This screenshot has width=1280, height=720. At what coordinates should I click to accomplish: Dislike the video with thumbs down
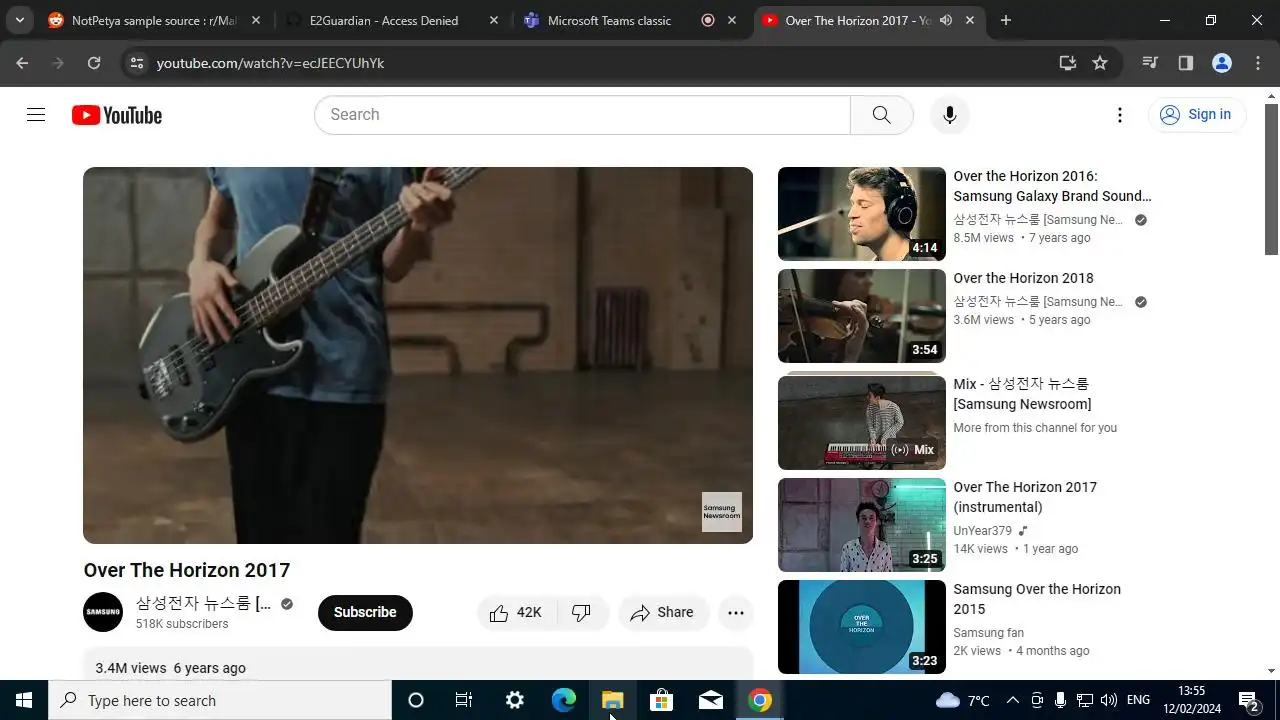click(582, 613)
